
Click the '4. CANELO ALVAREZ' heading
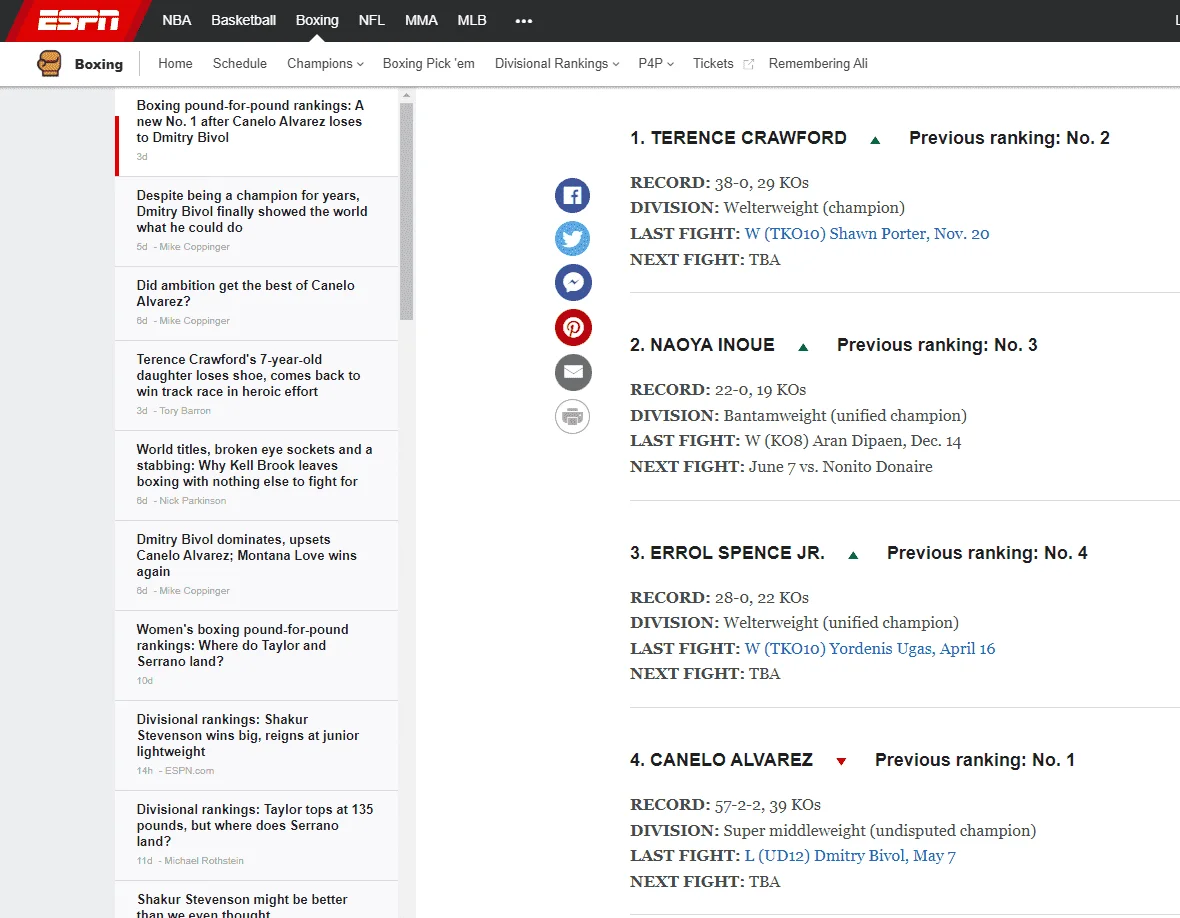tap(721, 760)
